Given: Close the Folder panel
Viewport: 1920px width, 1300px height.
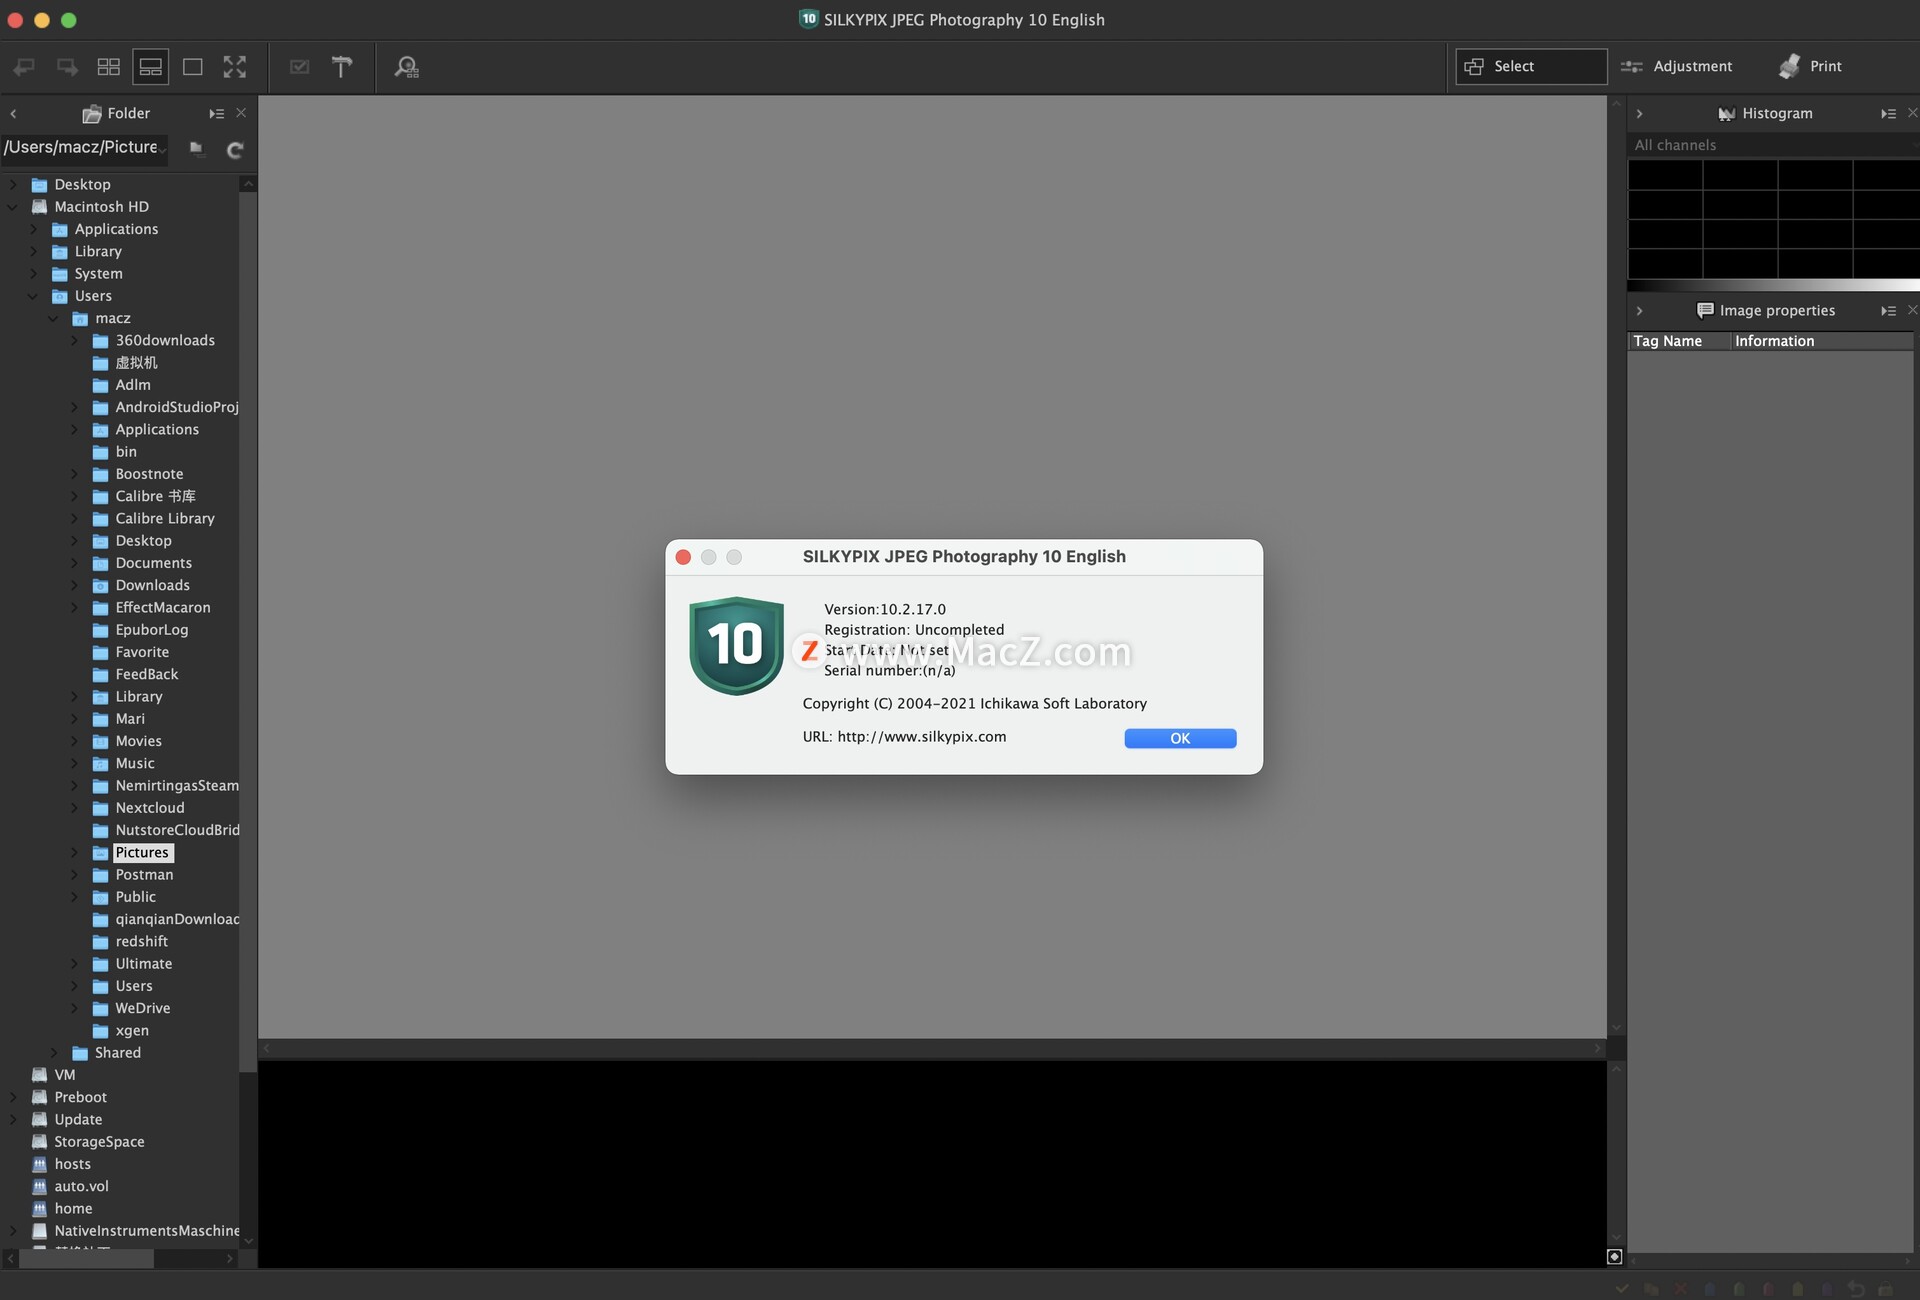Looking at the screenshot, I should (x=241, y=113).
